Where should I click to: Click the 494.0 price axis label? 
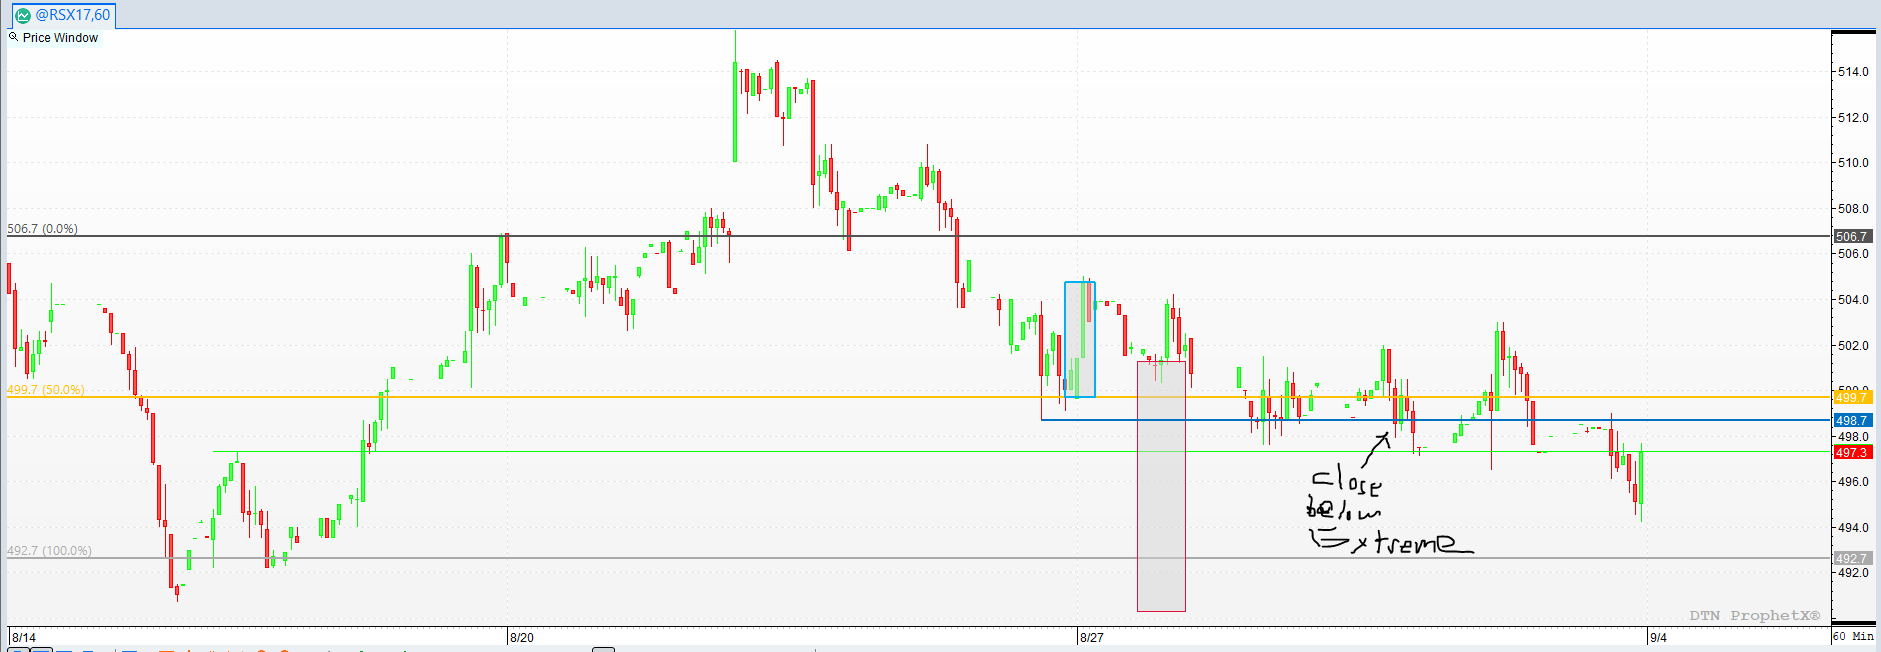point(1853,528)
